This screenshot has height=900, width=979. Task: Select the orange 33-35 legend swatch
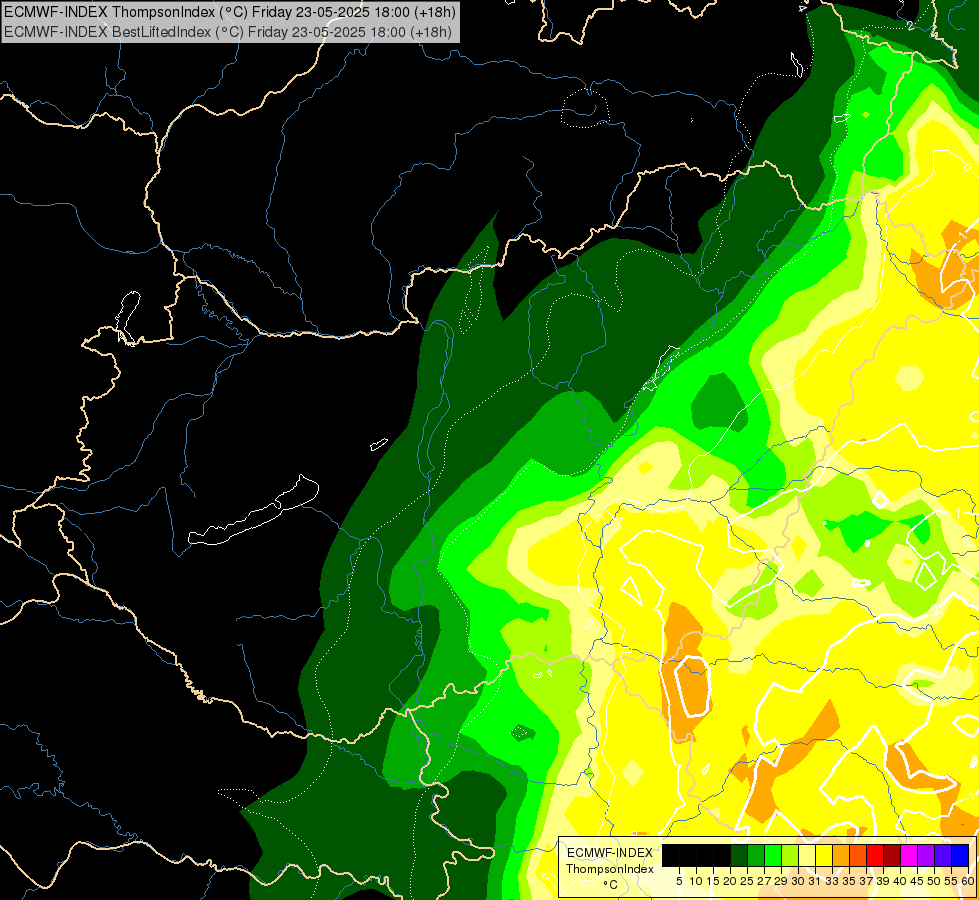(840, 855)
